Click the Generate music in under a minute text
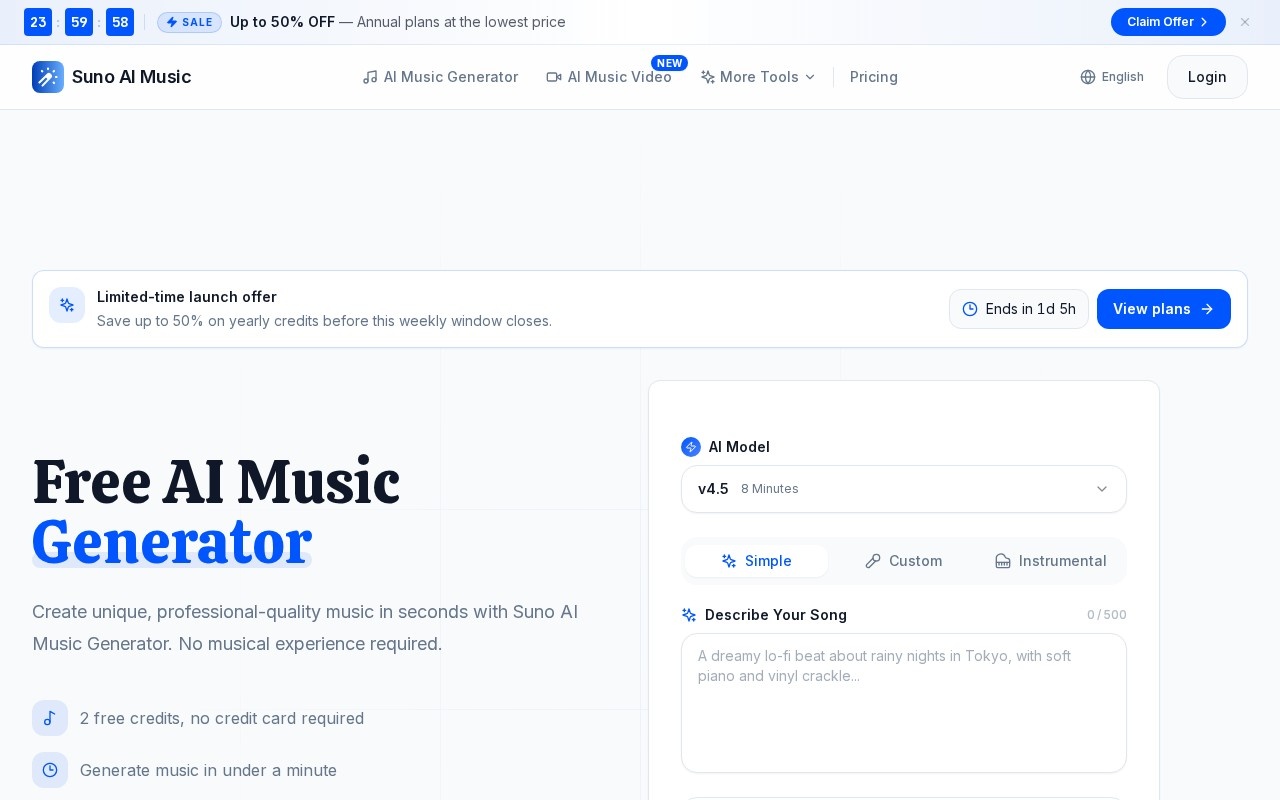Image resolution: width=1280 pixels, height=800 pixels. [x=208, y=770]
